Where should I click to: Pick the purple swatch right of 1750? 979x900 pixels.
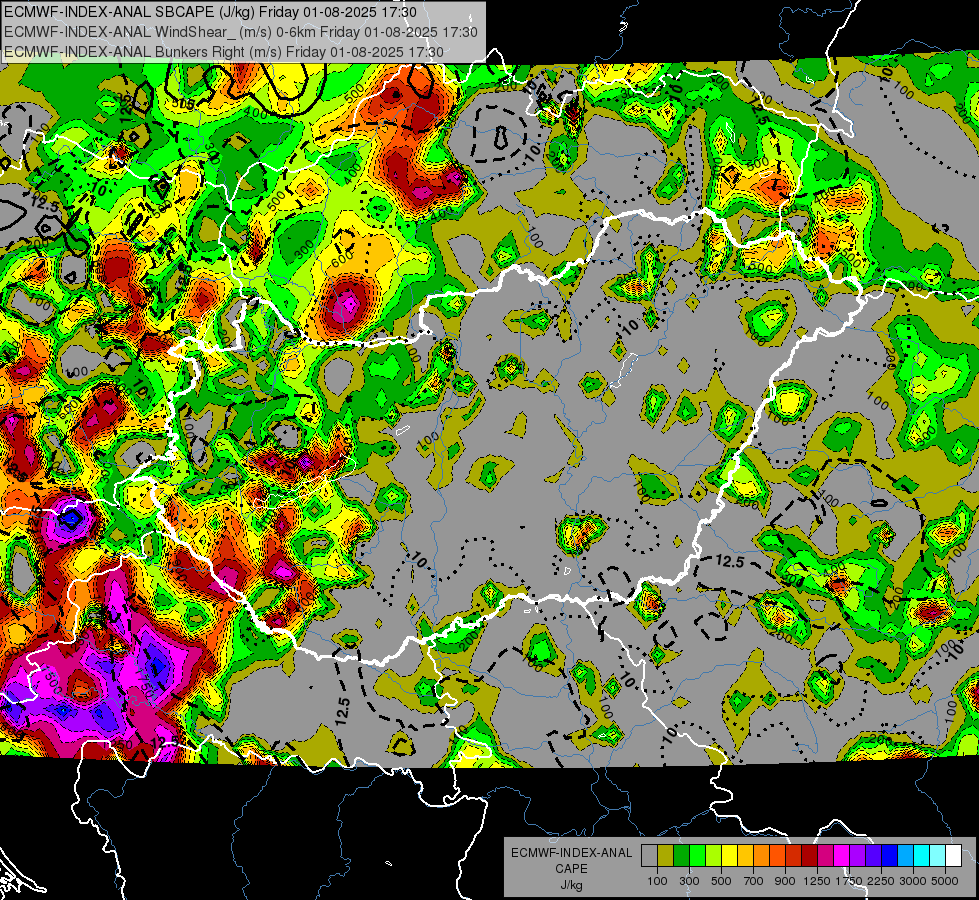click(858, 855)
